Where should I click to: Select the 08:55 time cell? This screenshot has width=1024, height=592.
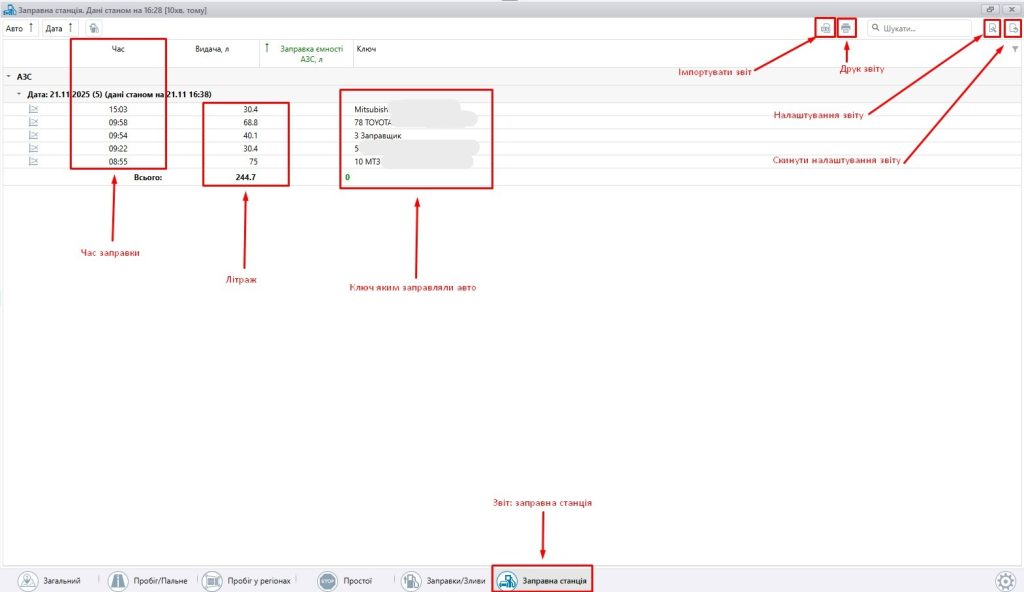pos(118,161)
